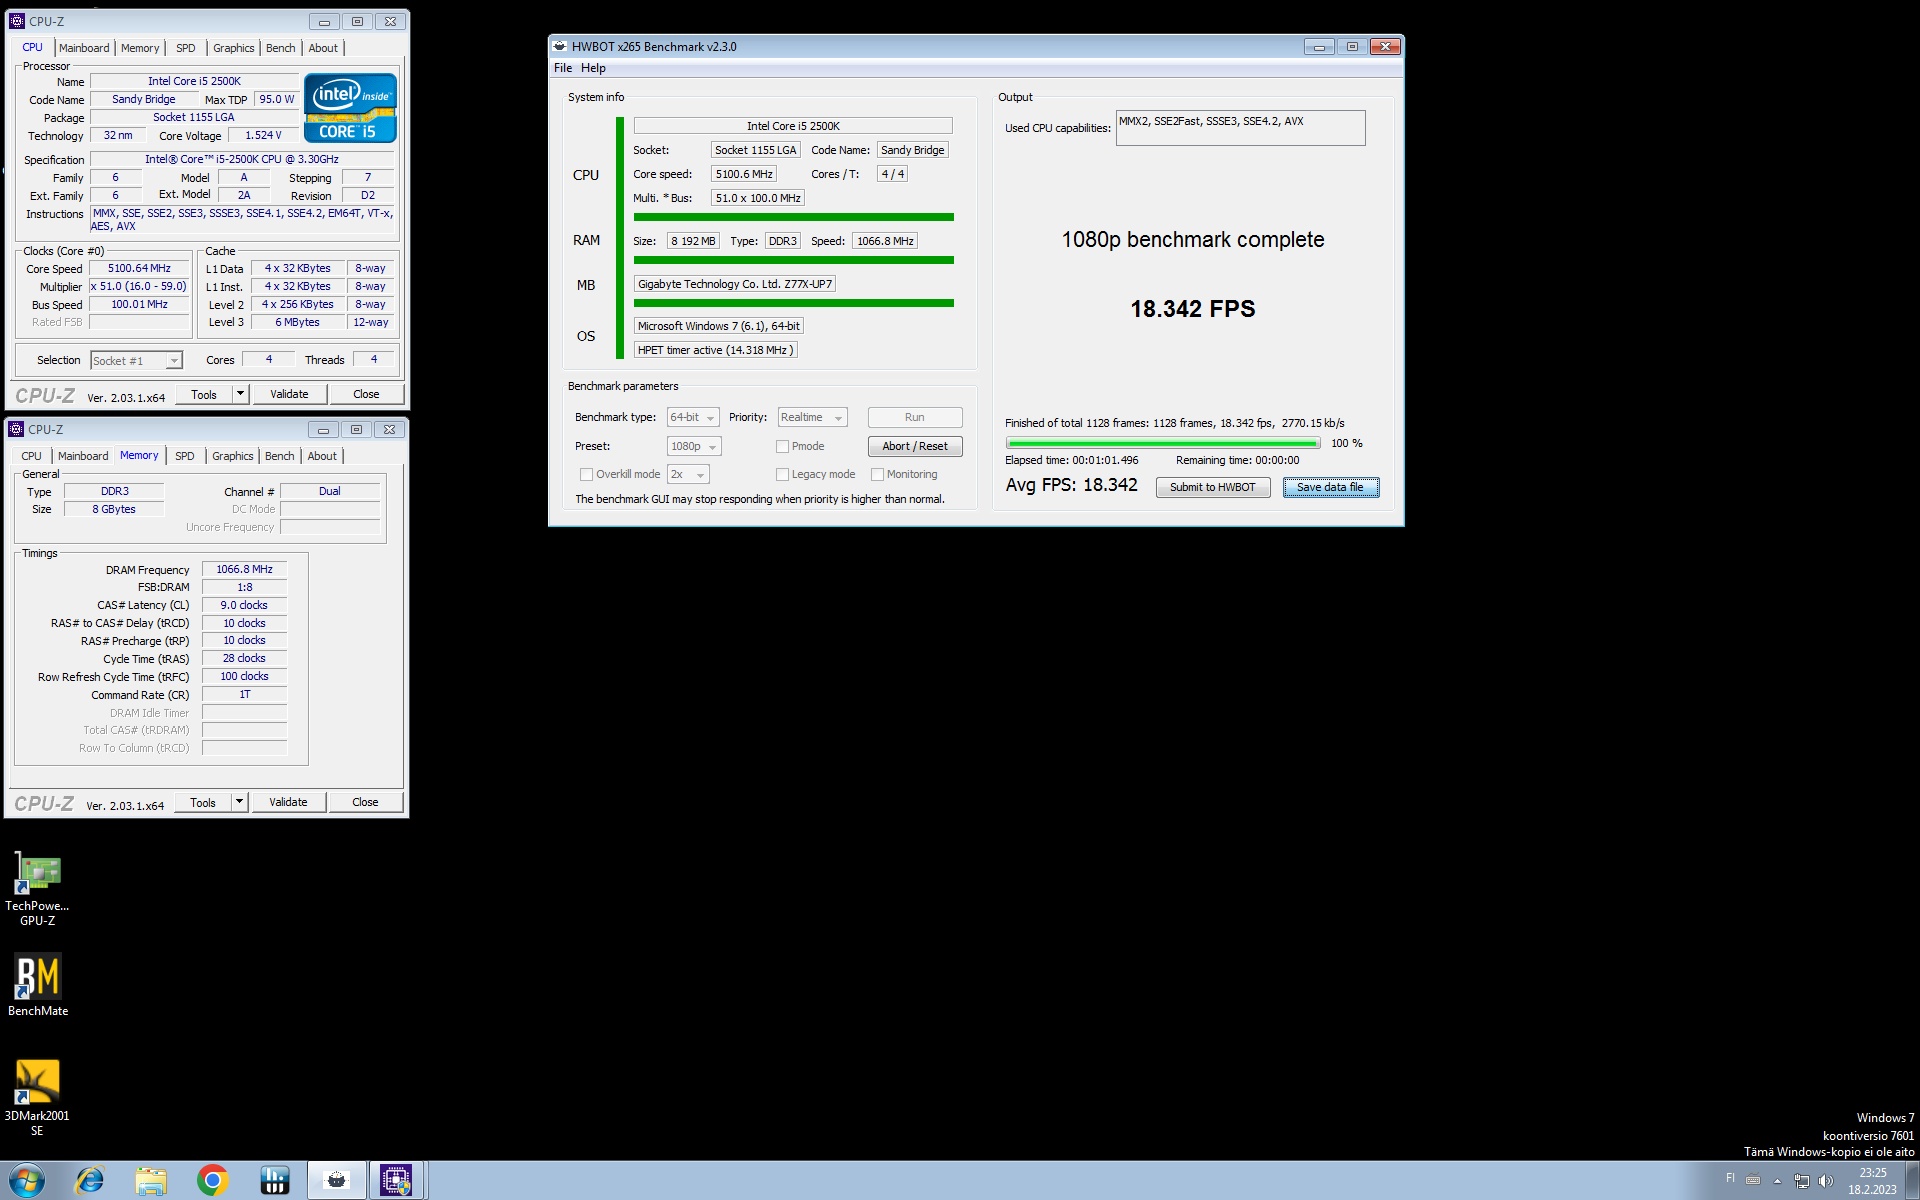Screen dimensions: 1920x1200
Task: Click Core Voltage 1.524 V value
Action: click(263, 135)
